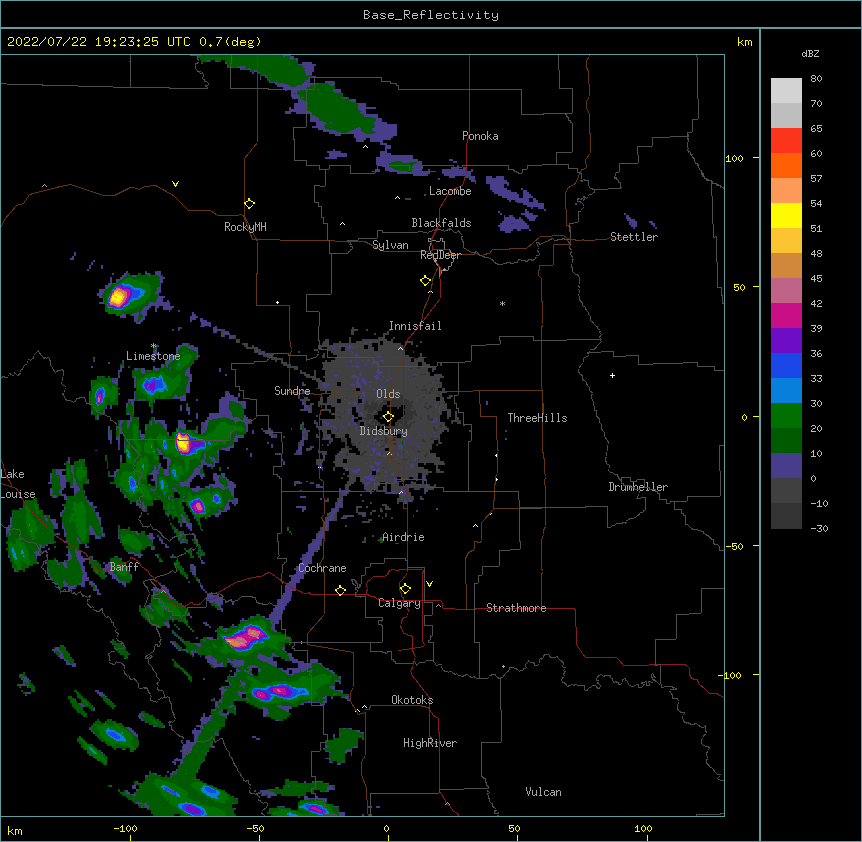Click the yellow diamond marker below Cochrane
862x842 pixels.
click(x=340, y=590)
